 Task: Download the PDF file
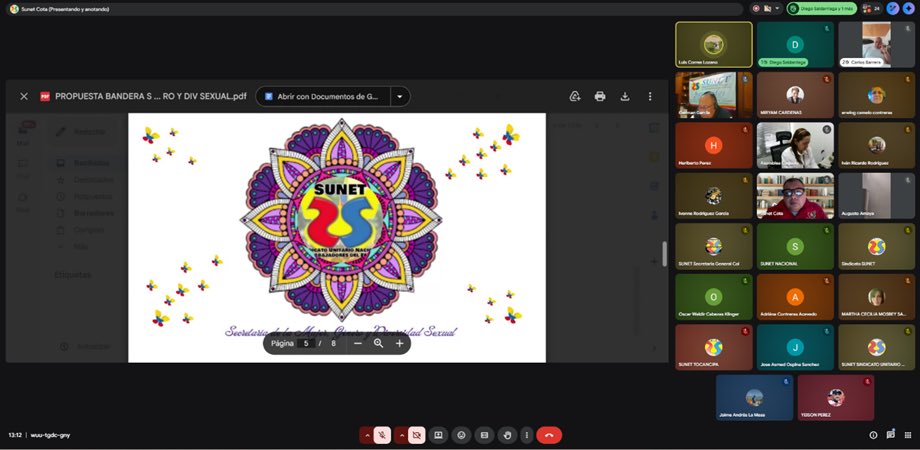(x=625, y=96)
